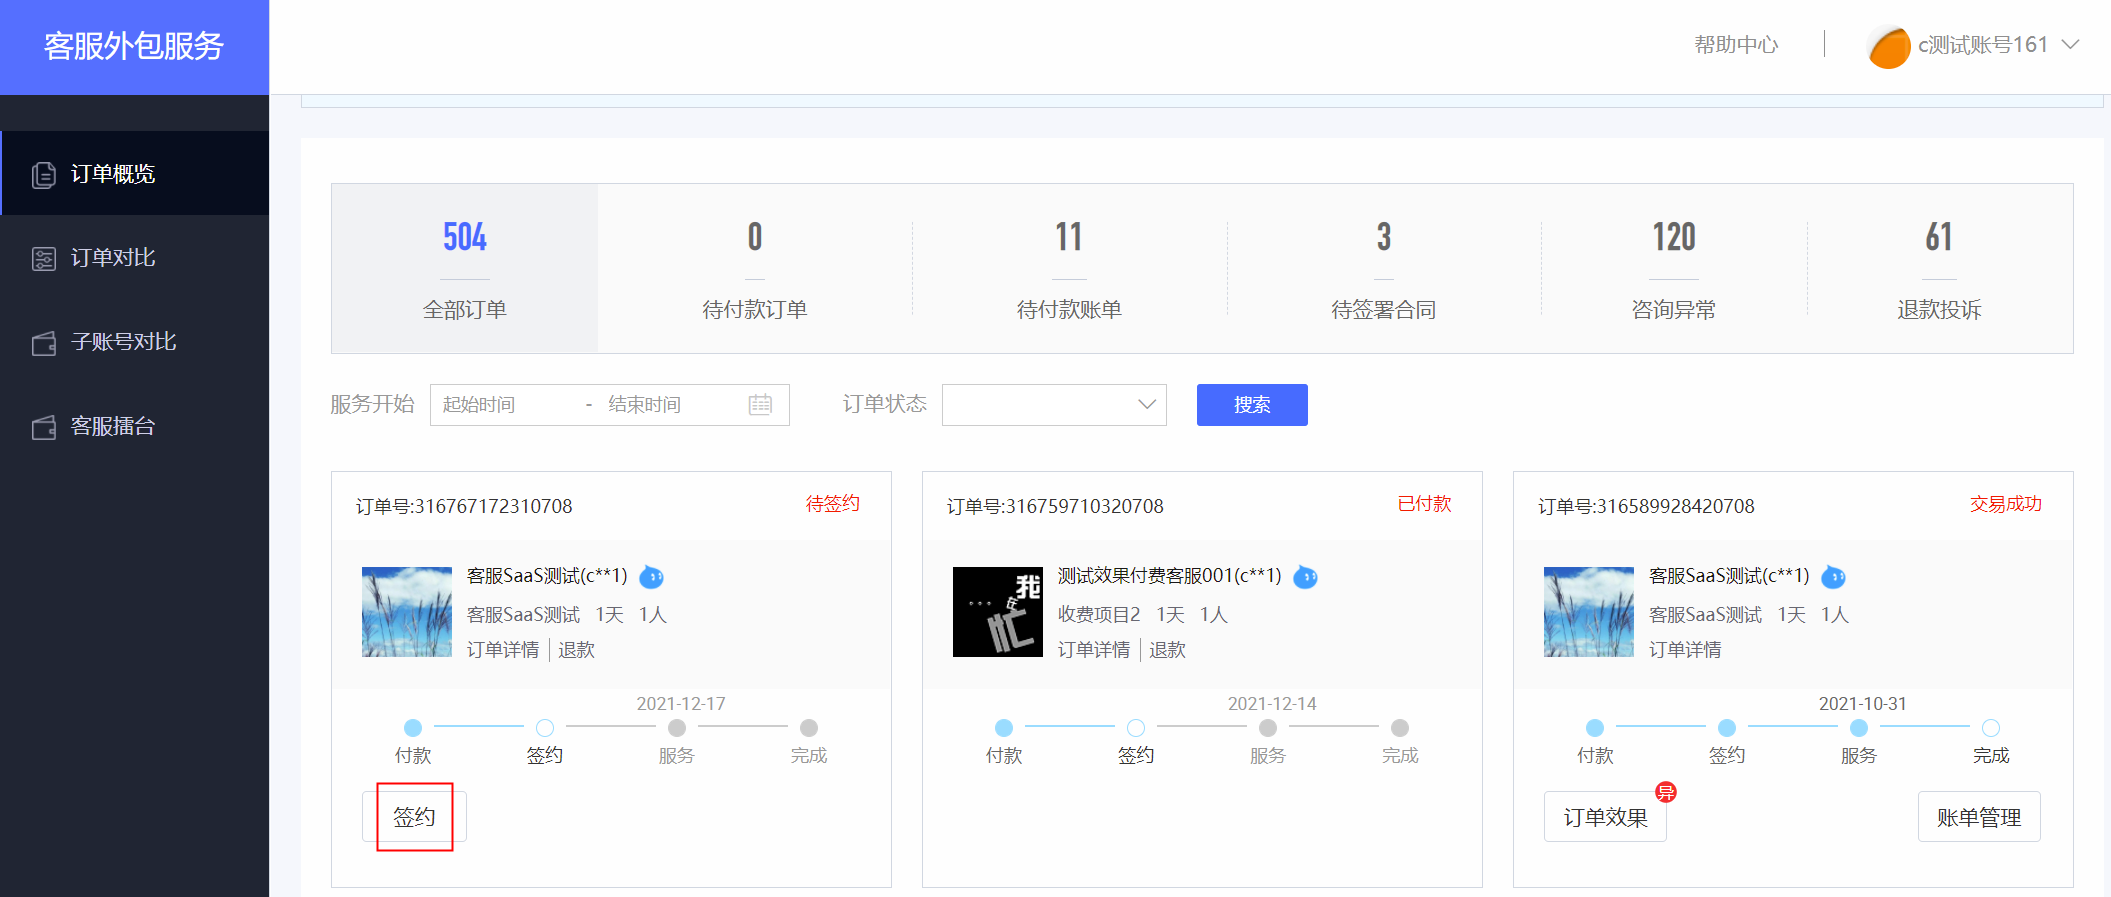Screen dimensions: 2111x897
Task: Click 退款 link for order 316767172310708
Action: 577,650
